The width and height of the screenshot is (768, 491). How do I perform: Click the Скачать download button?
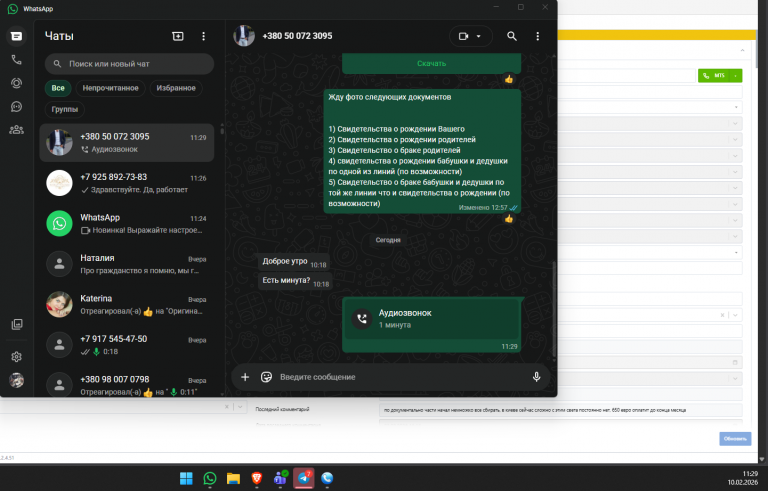click(432, 63)
